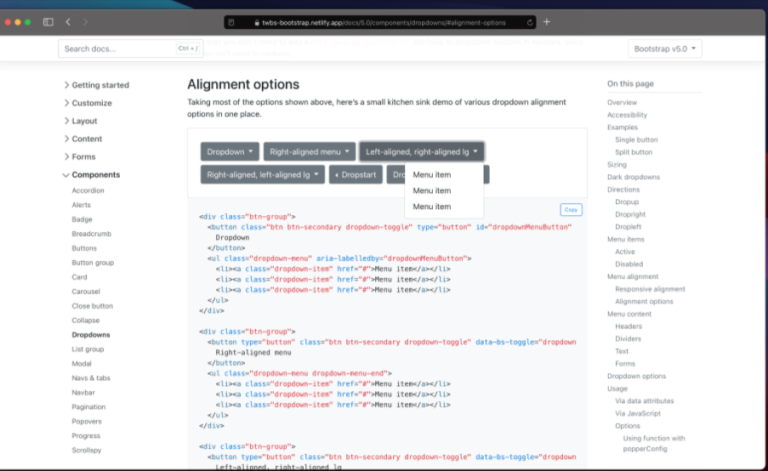Jump to Using function with popperConfig
Image resolution: width=768 pixels, height=471 pixels.
(654, 444)
